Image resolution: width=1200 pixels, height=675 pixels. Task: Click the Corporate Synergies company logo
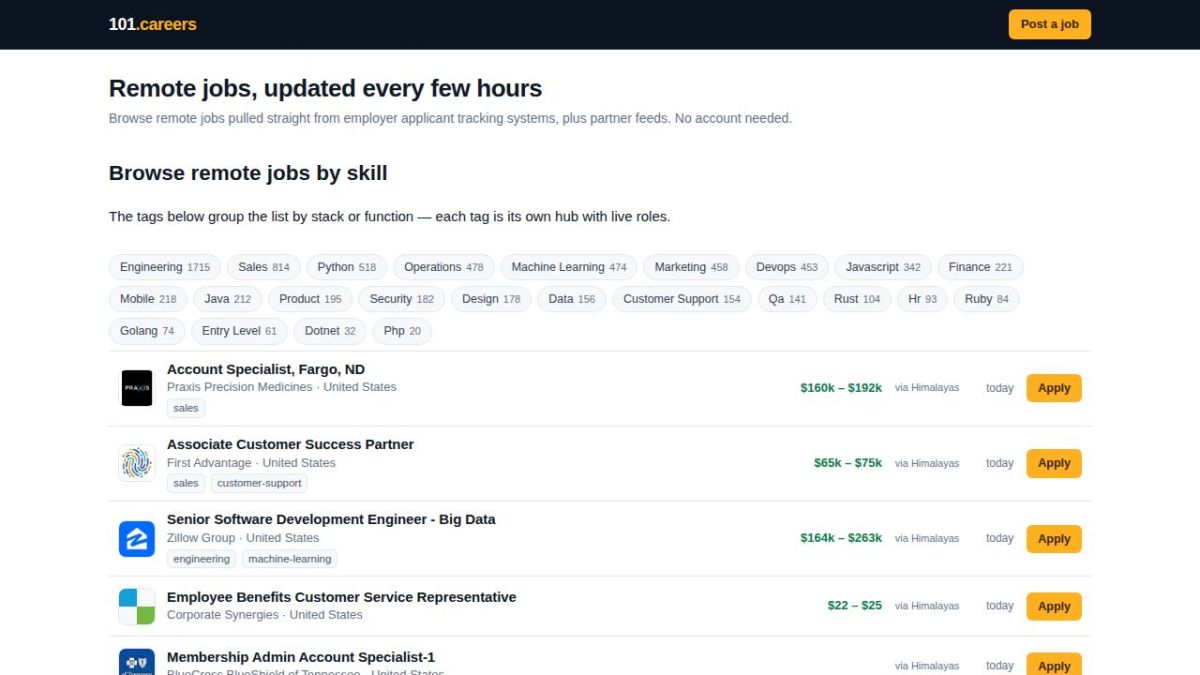[x=137, y=606]
